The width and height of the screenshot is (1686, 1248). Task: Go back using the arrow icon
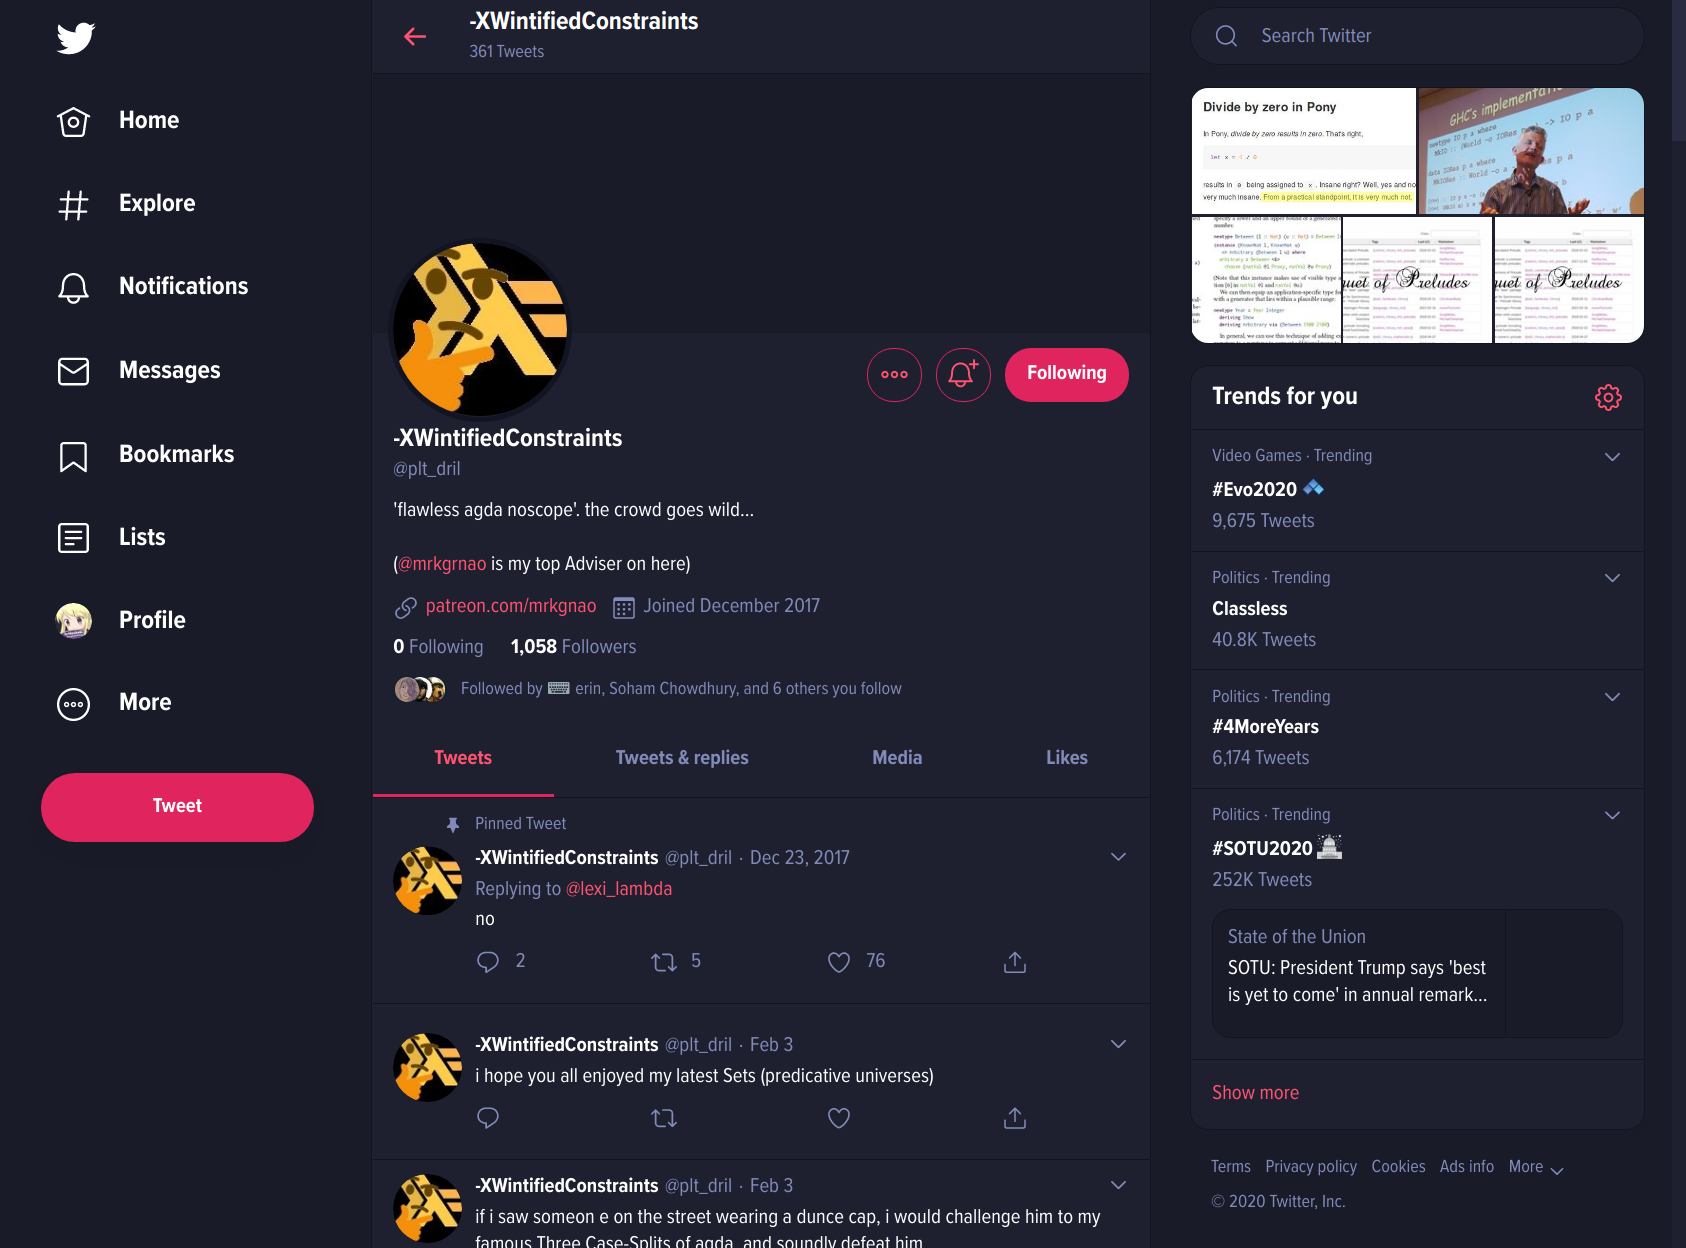[x=415, y=37]
